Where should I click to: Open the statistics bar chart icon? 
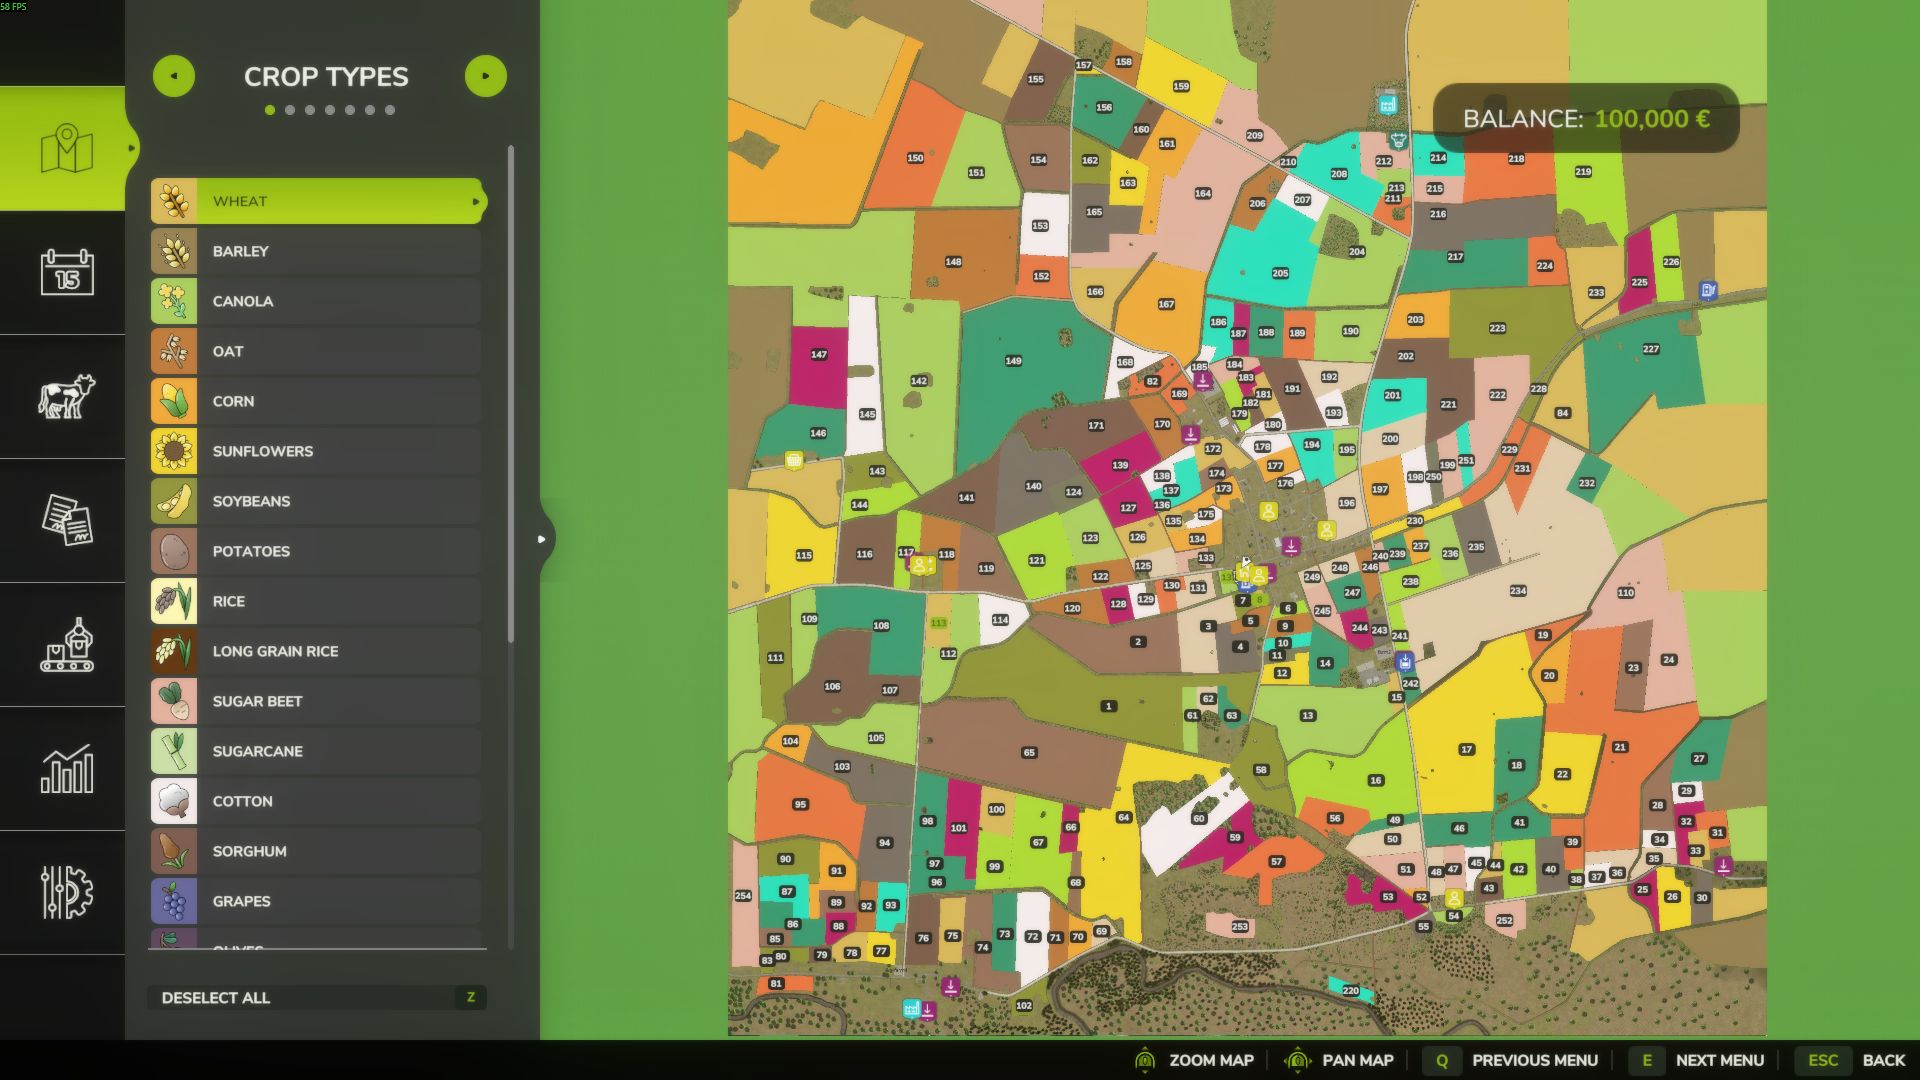66,768
